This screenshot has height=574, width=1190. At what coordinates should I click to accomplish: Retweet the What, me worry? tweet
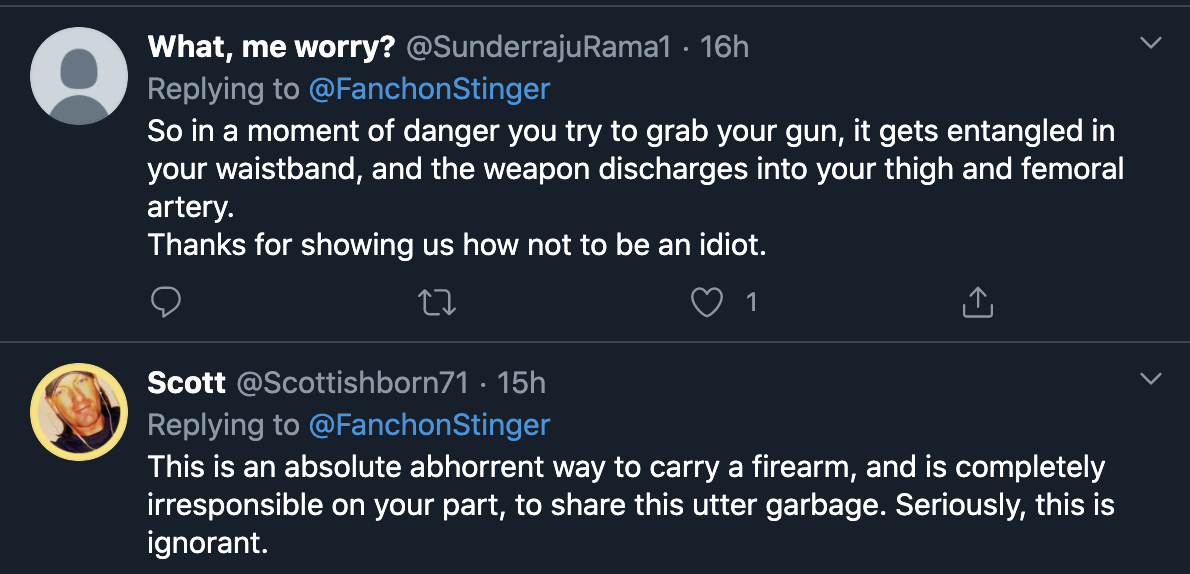tap(437, 303)
